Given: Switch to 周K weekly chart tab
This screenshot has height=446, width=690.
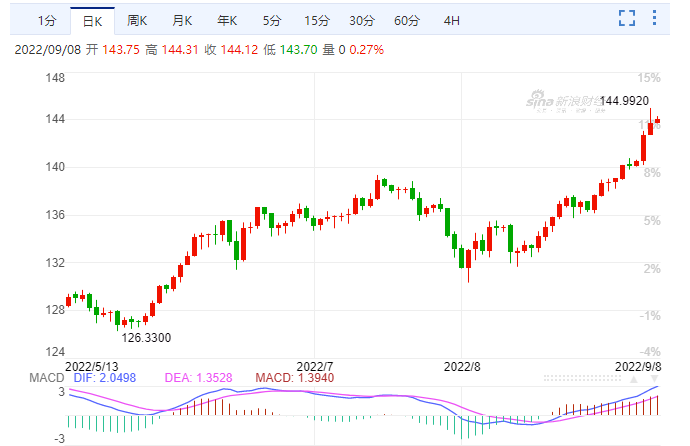Looking at the screenshot, I should click(x=138, y=20).
